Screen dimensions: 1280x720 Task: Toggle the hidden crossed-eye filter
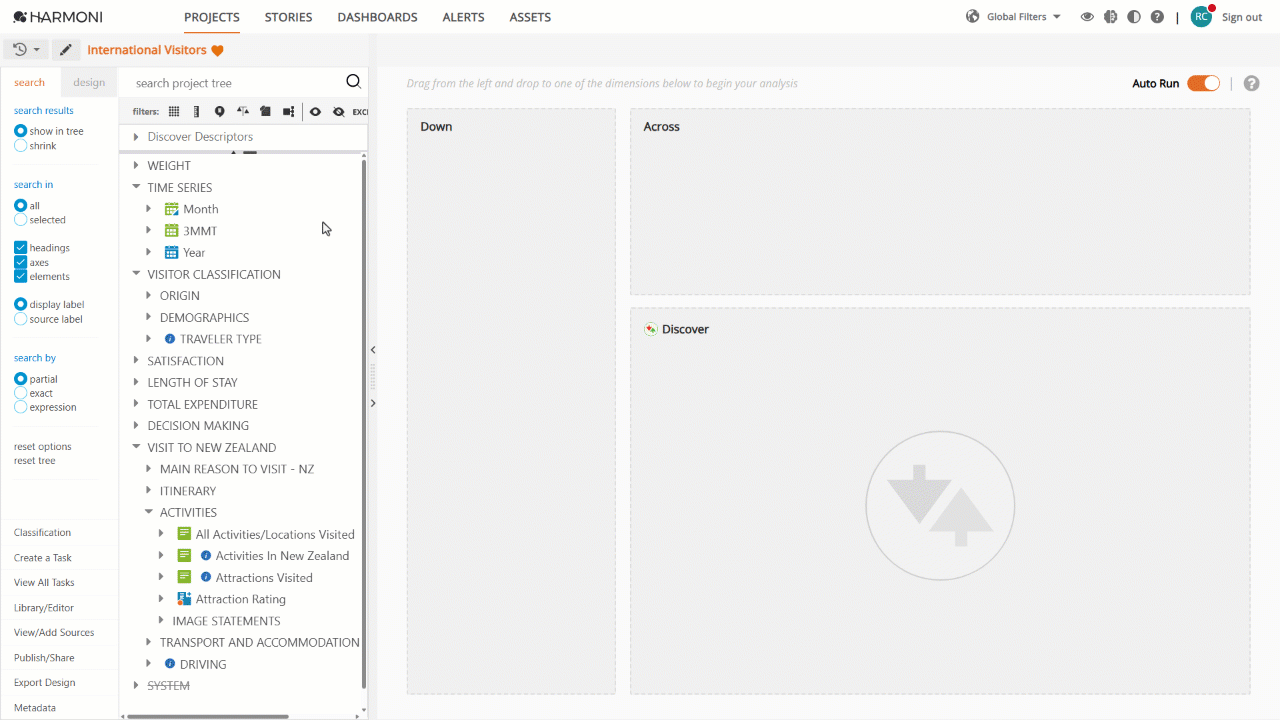[x=339, y=112]
